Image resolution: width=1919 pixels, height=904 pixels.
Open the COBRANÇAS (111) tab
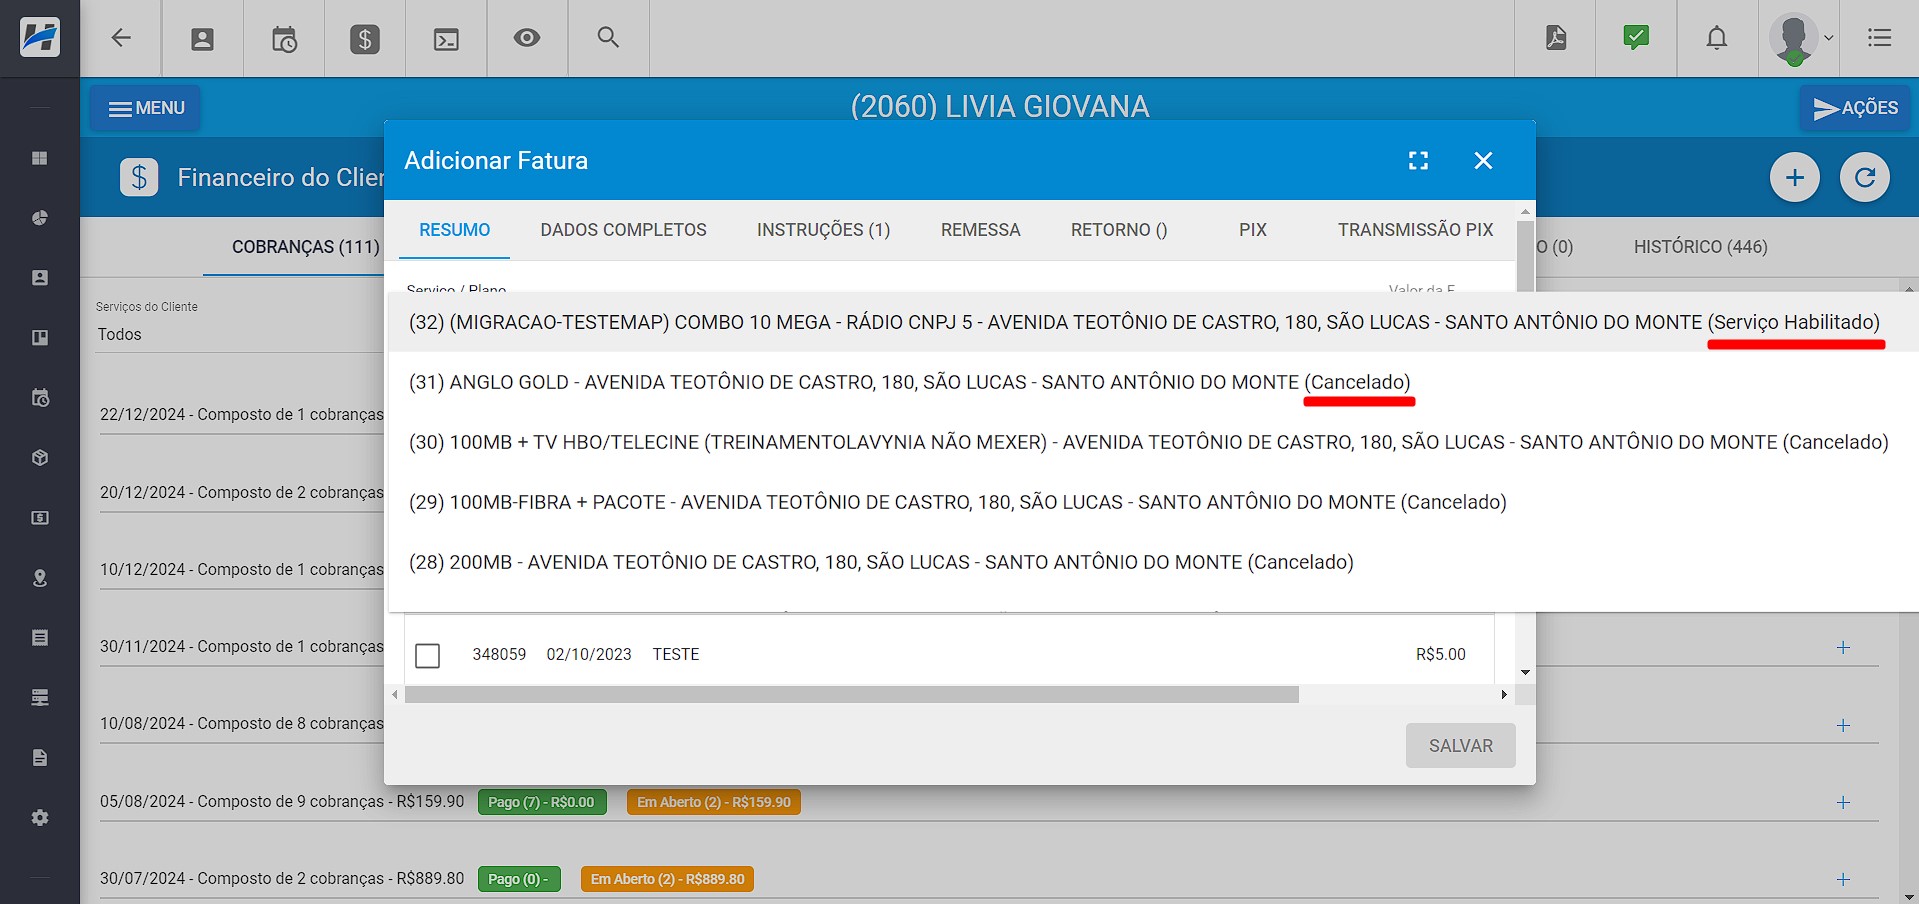(306, 247)
